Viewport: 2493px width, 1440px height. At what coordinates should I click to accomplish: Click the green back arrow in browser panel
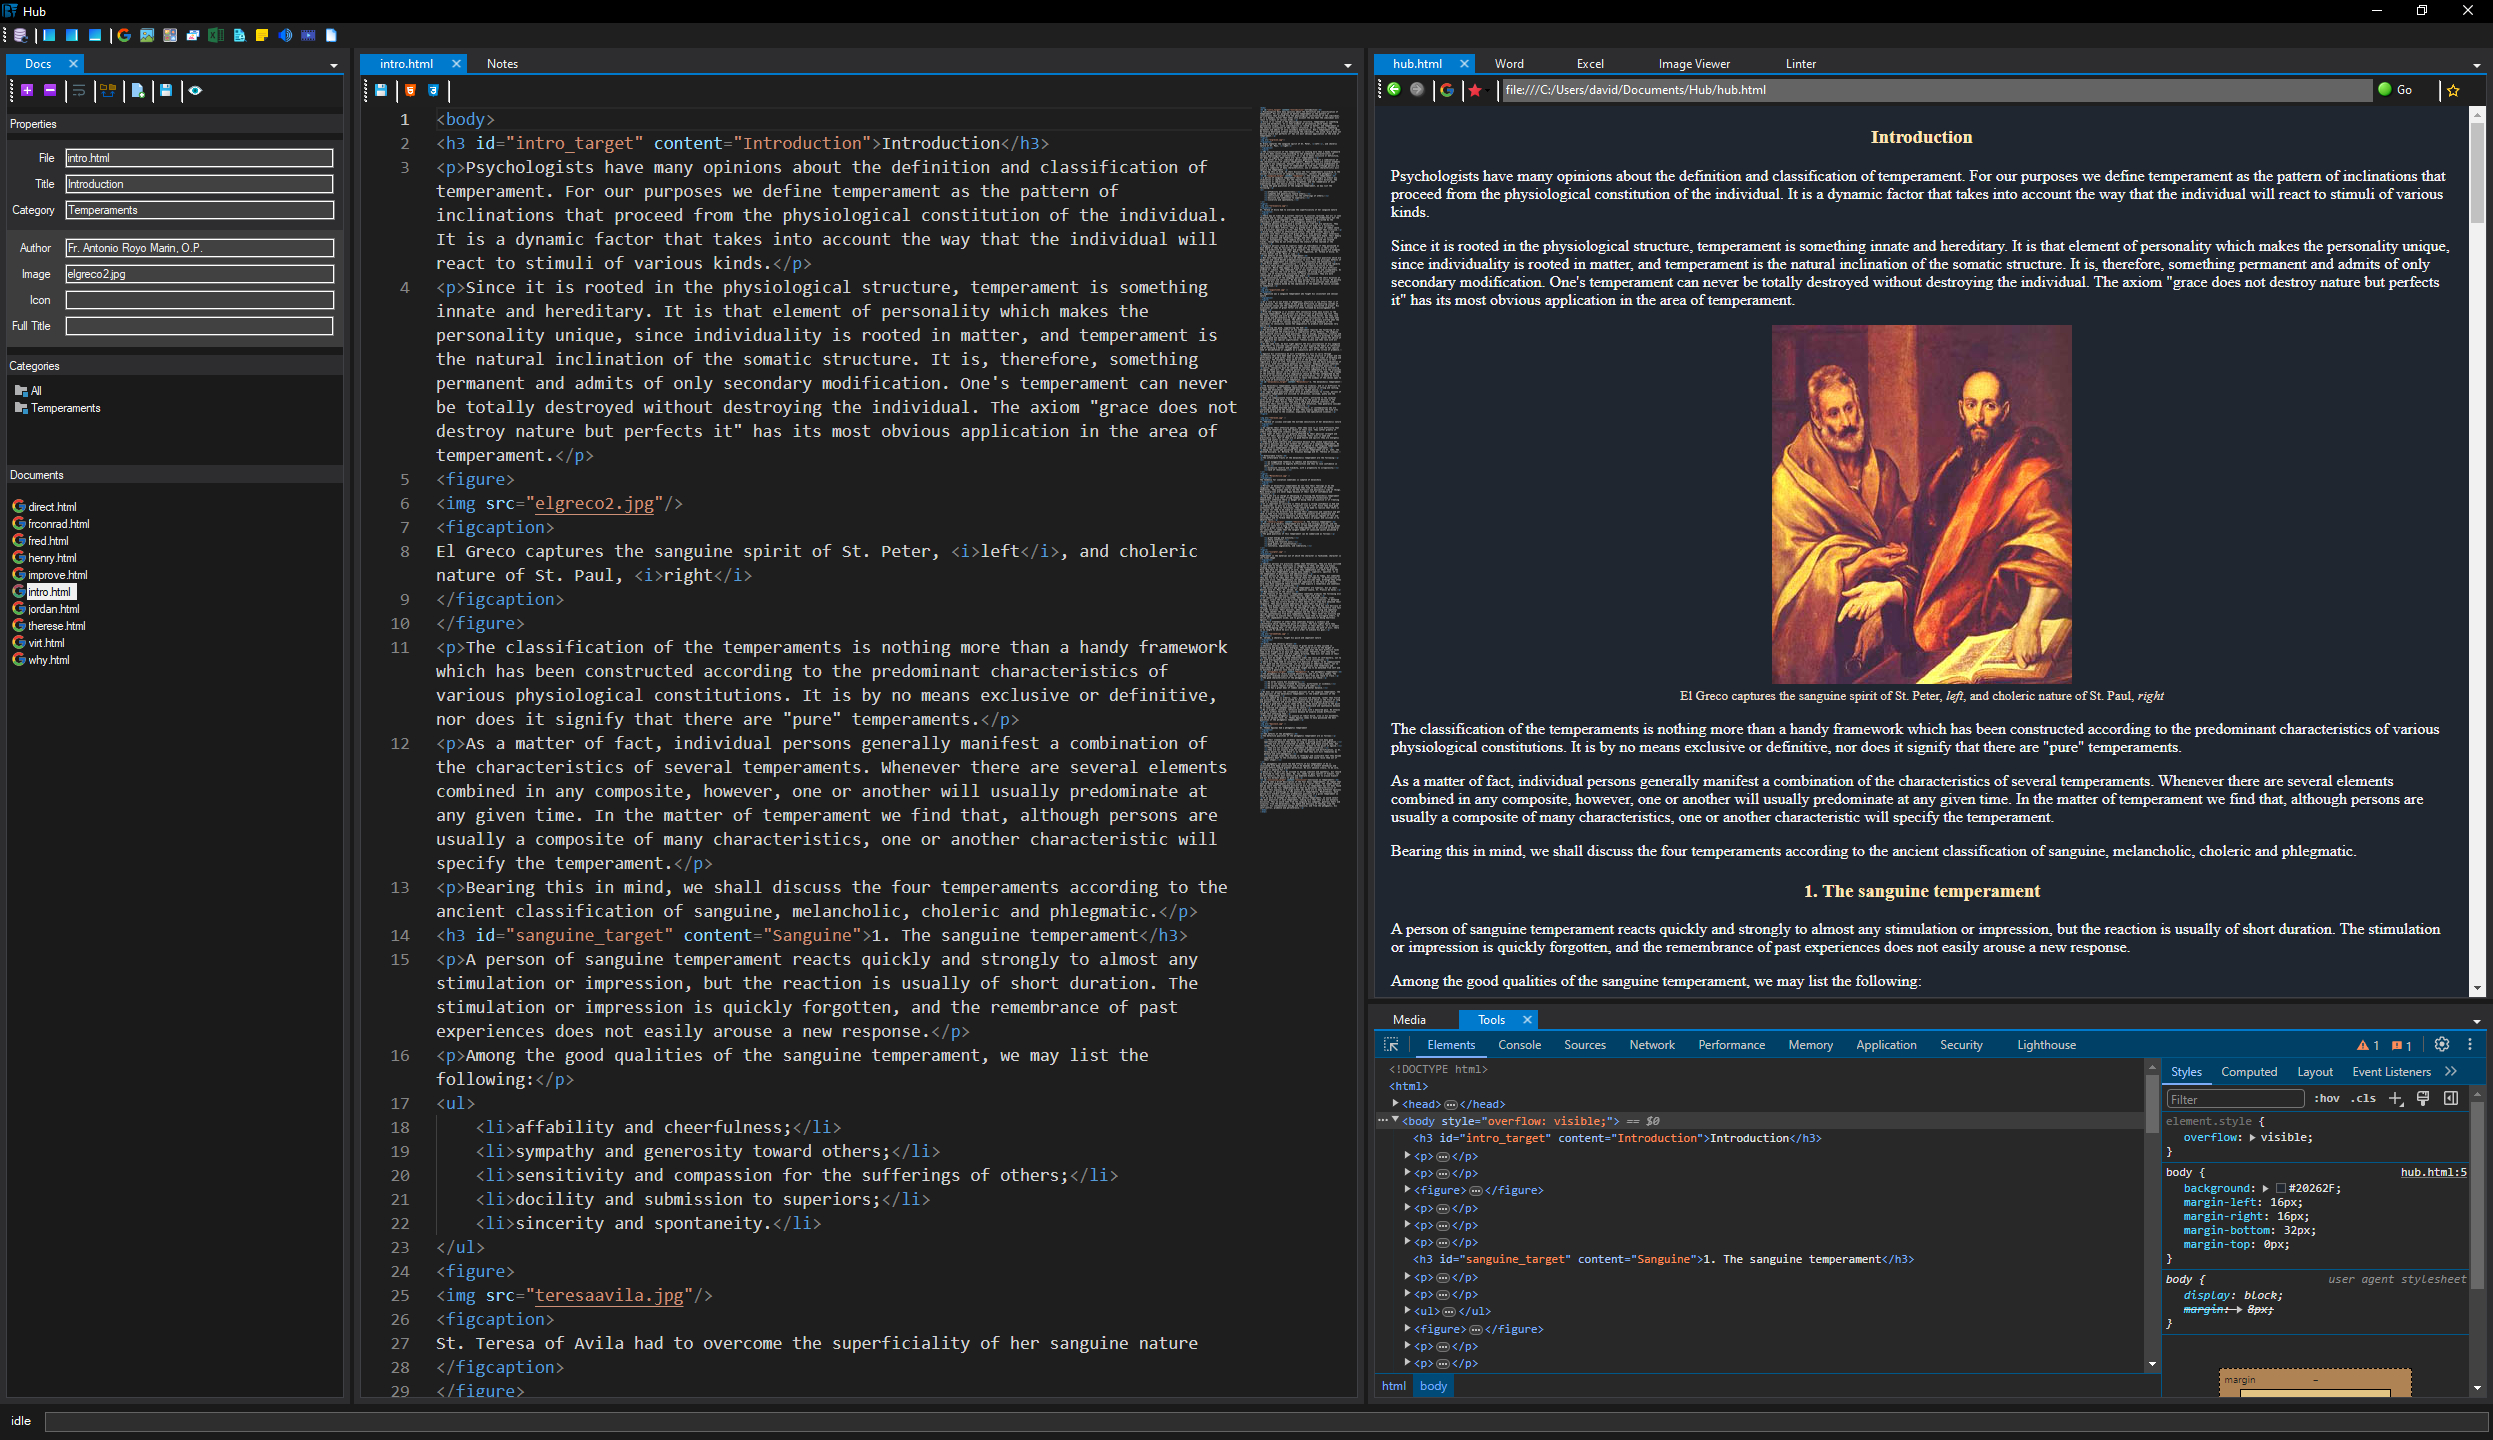click(x=1393, y=89)
